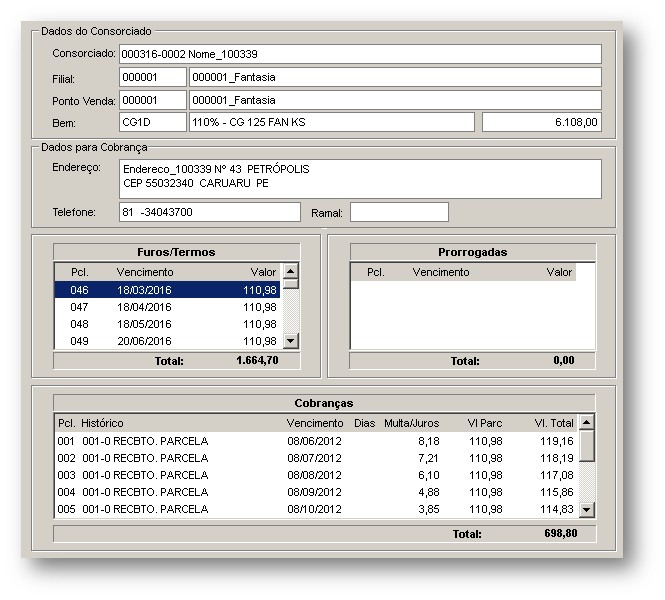Click the Telefone field

[x=210, y=212]
